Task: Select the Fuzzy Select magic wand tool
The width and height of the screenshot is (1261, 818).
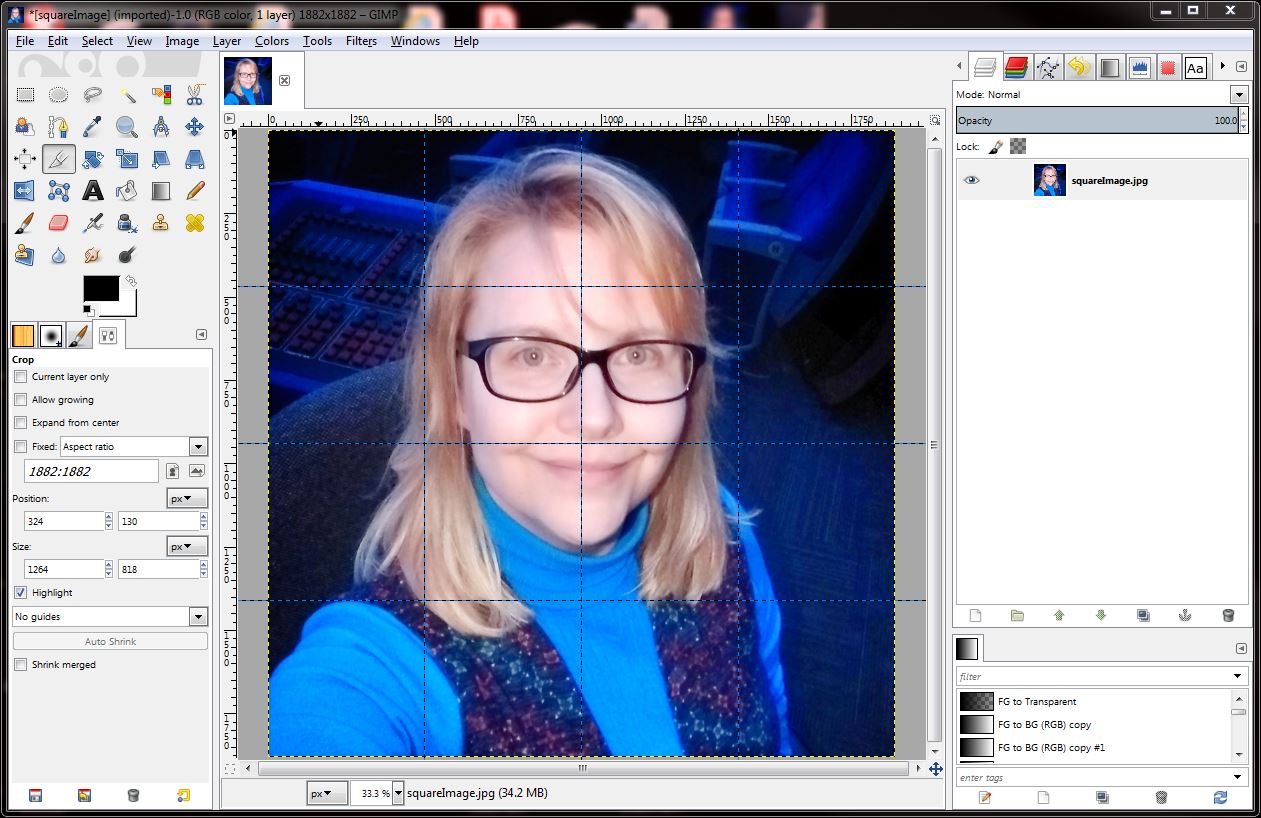Action: [127, 94]
